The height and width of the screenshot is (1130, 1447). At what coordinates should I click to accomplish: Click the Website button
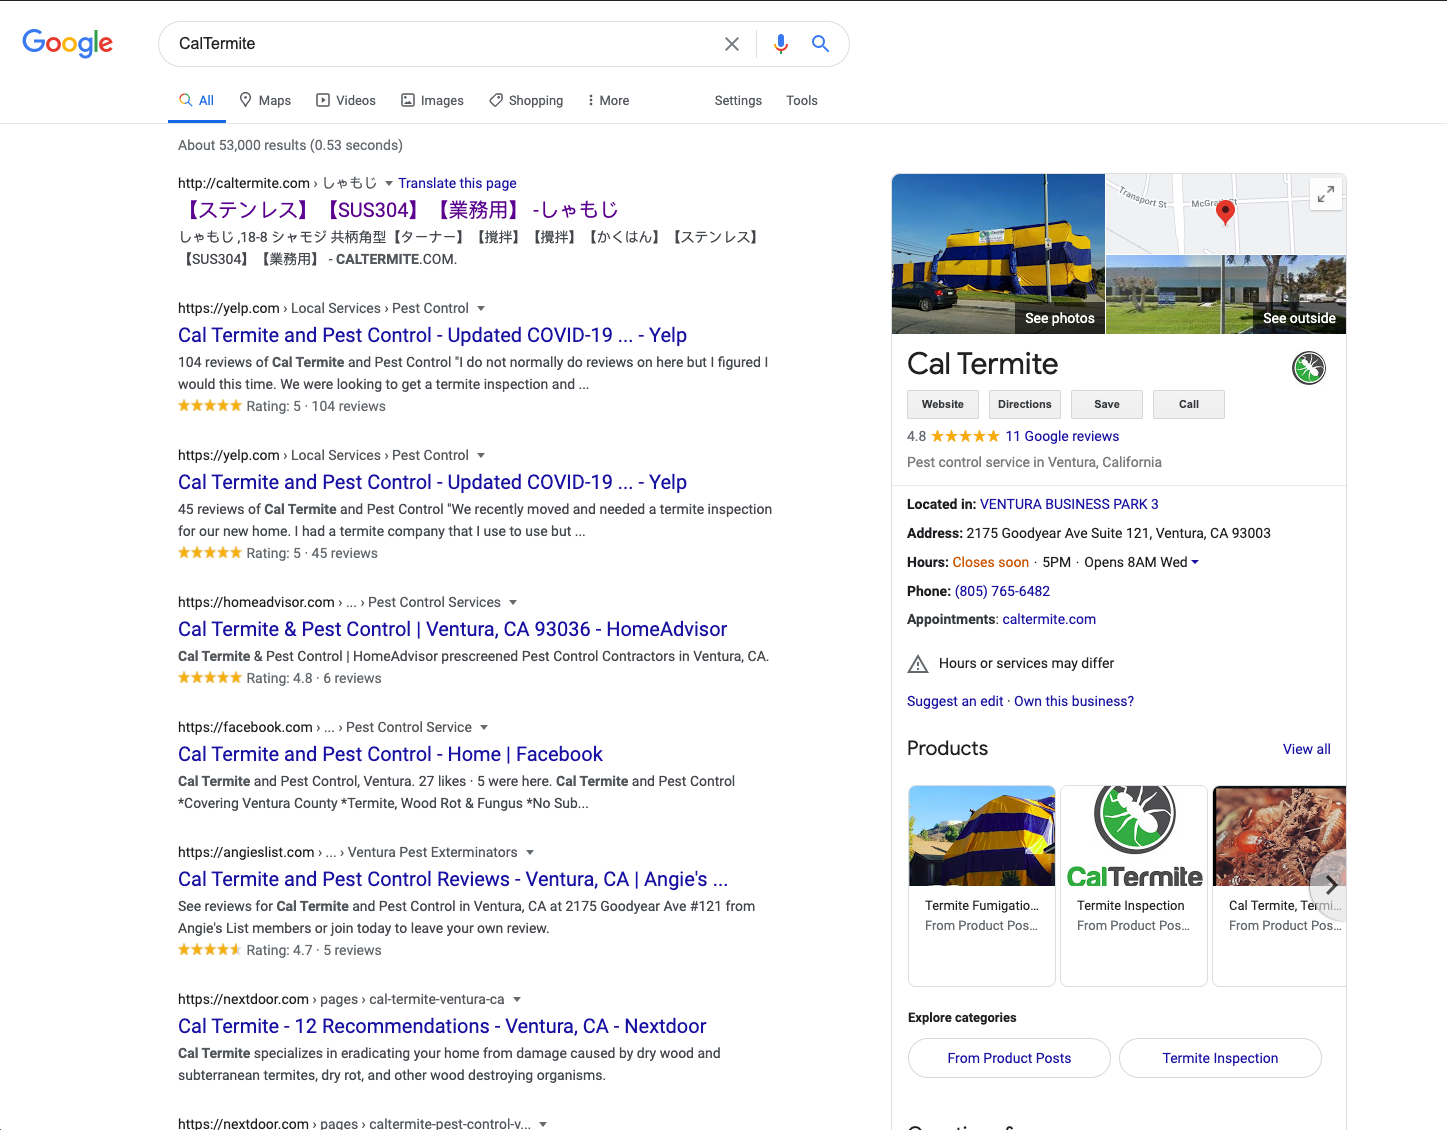[x=943, y=404]
